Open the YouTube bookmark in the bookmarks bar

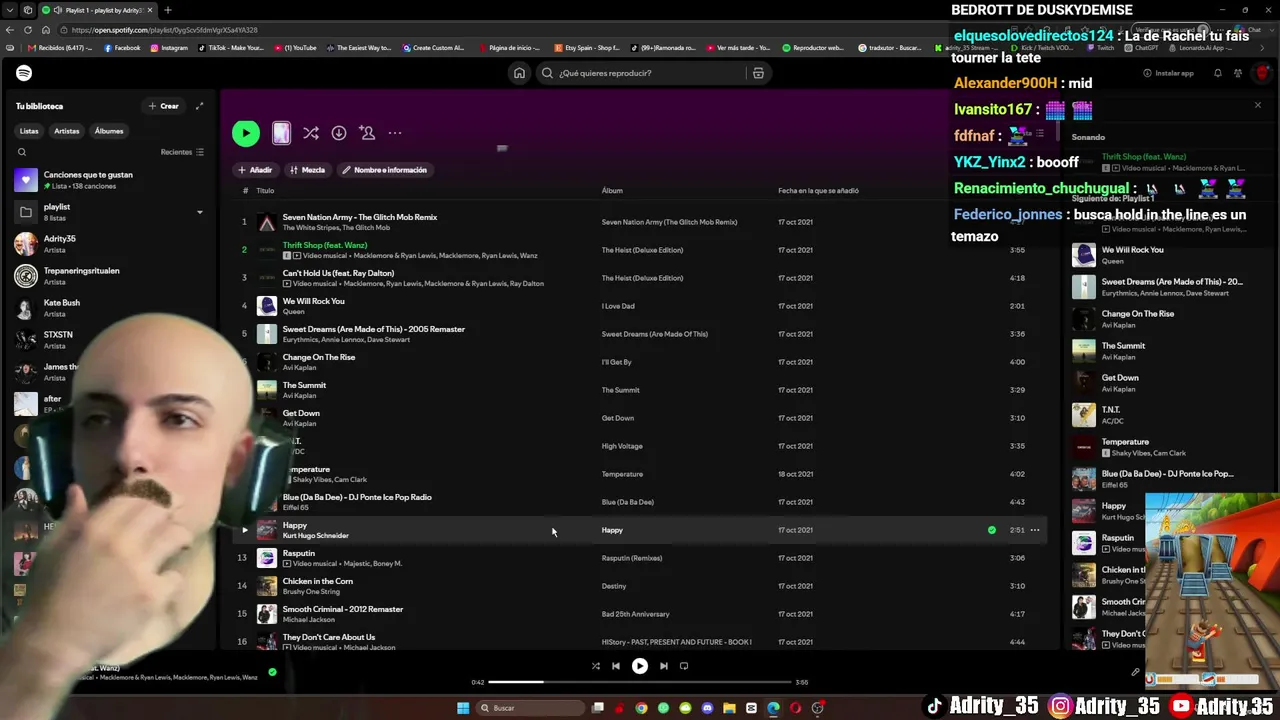click(296, 48)
